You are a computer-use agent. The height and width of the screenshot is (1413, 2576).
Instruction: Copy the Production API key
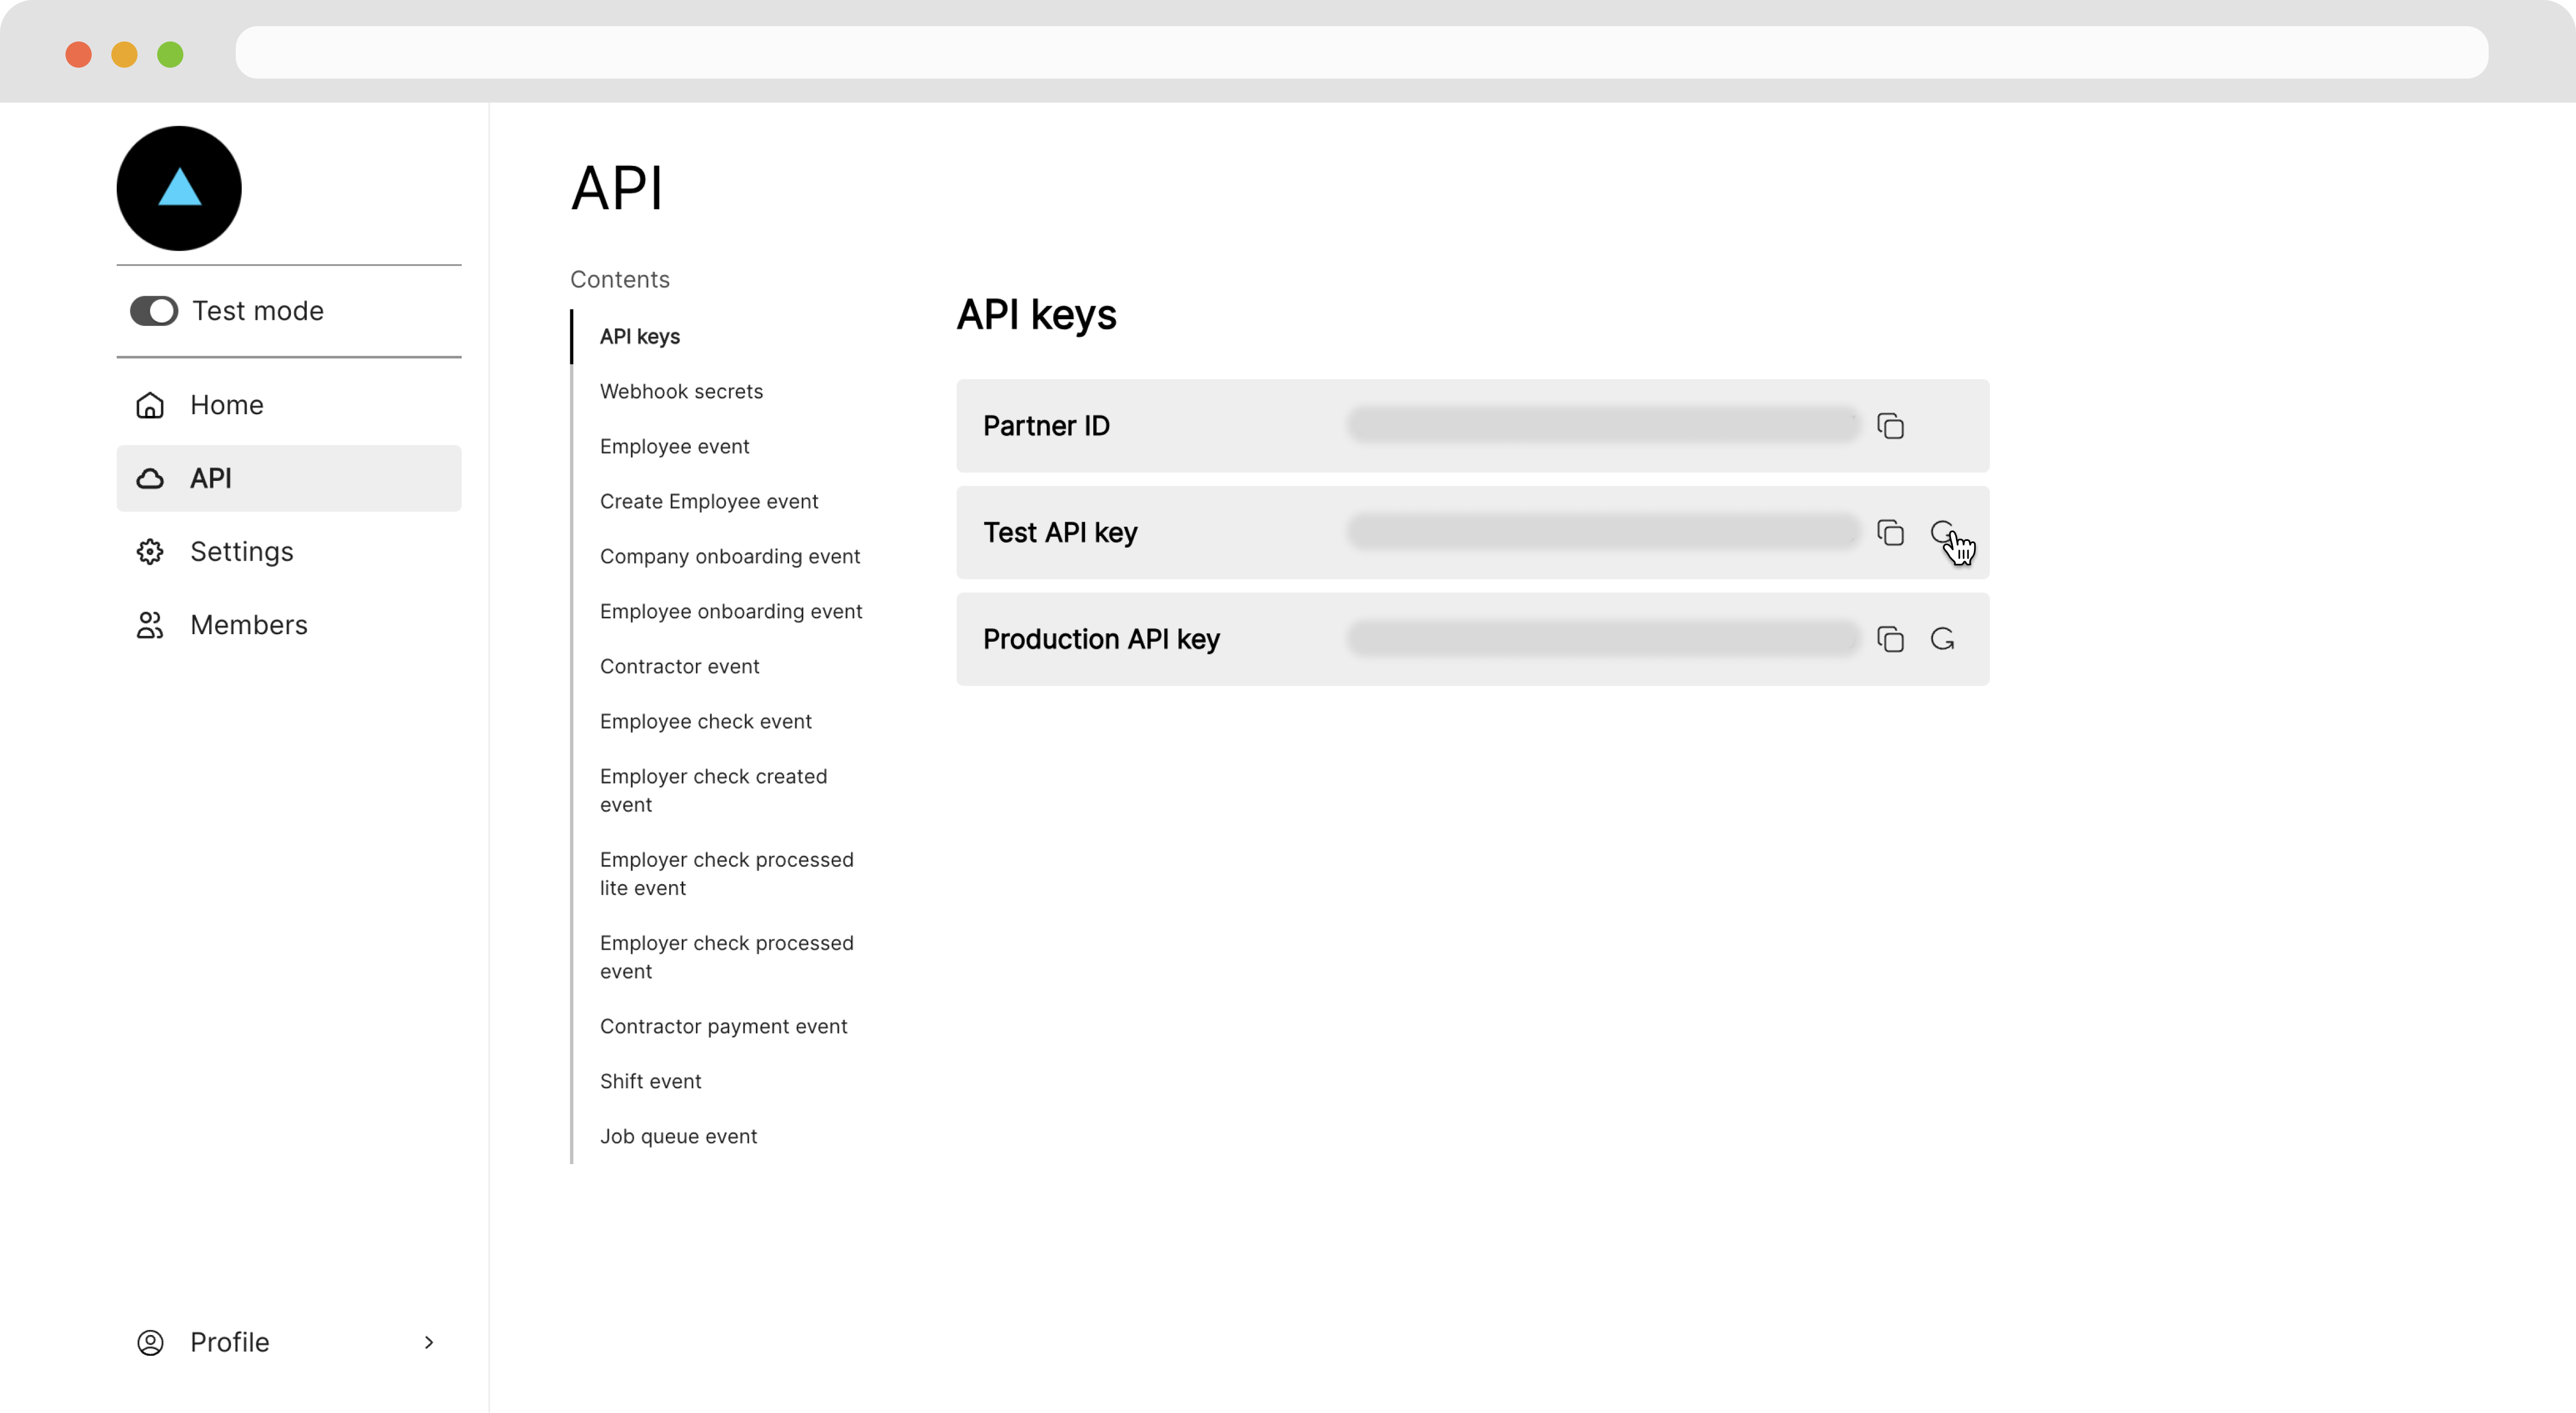pos(1890,639)
